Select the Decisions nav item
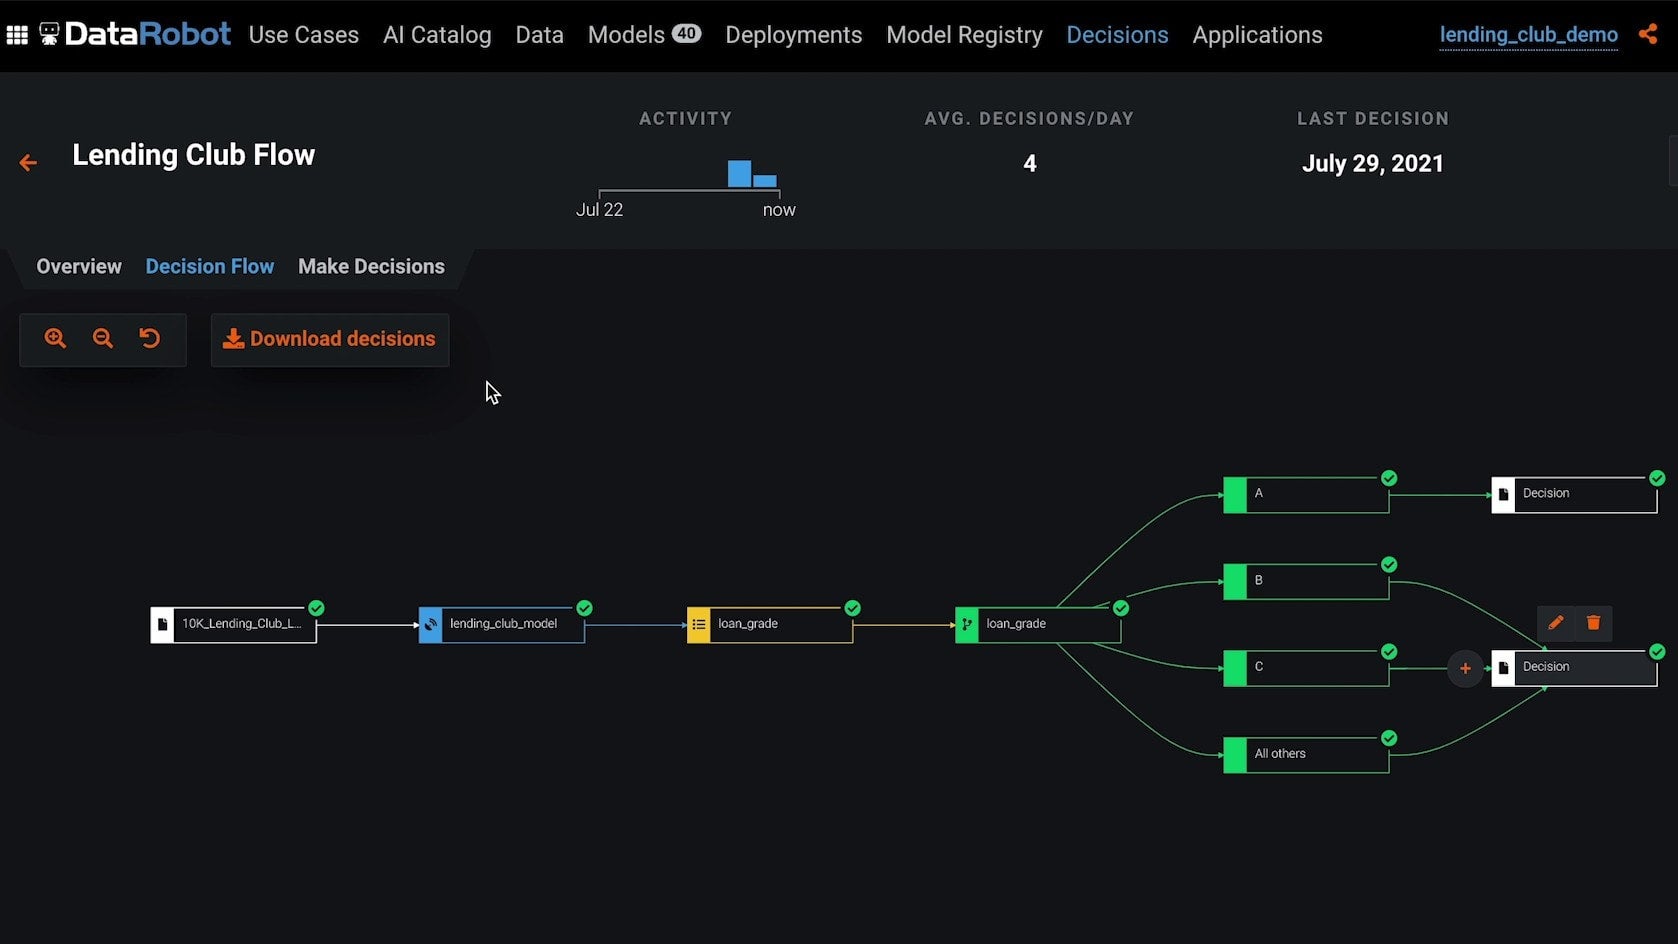1678x944 pixels. pyautogui.click(x=1117, y=35)
